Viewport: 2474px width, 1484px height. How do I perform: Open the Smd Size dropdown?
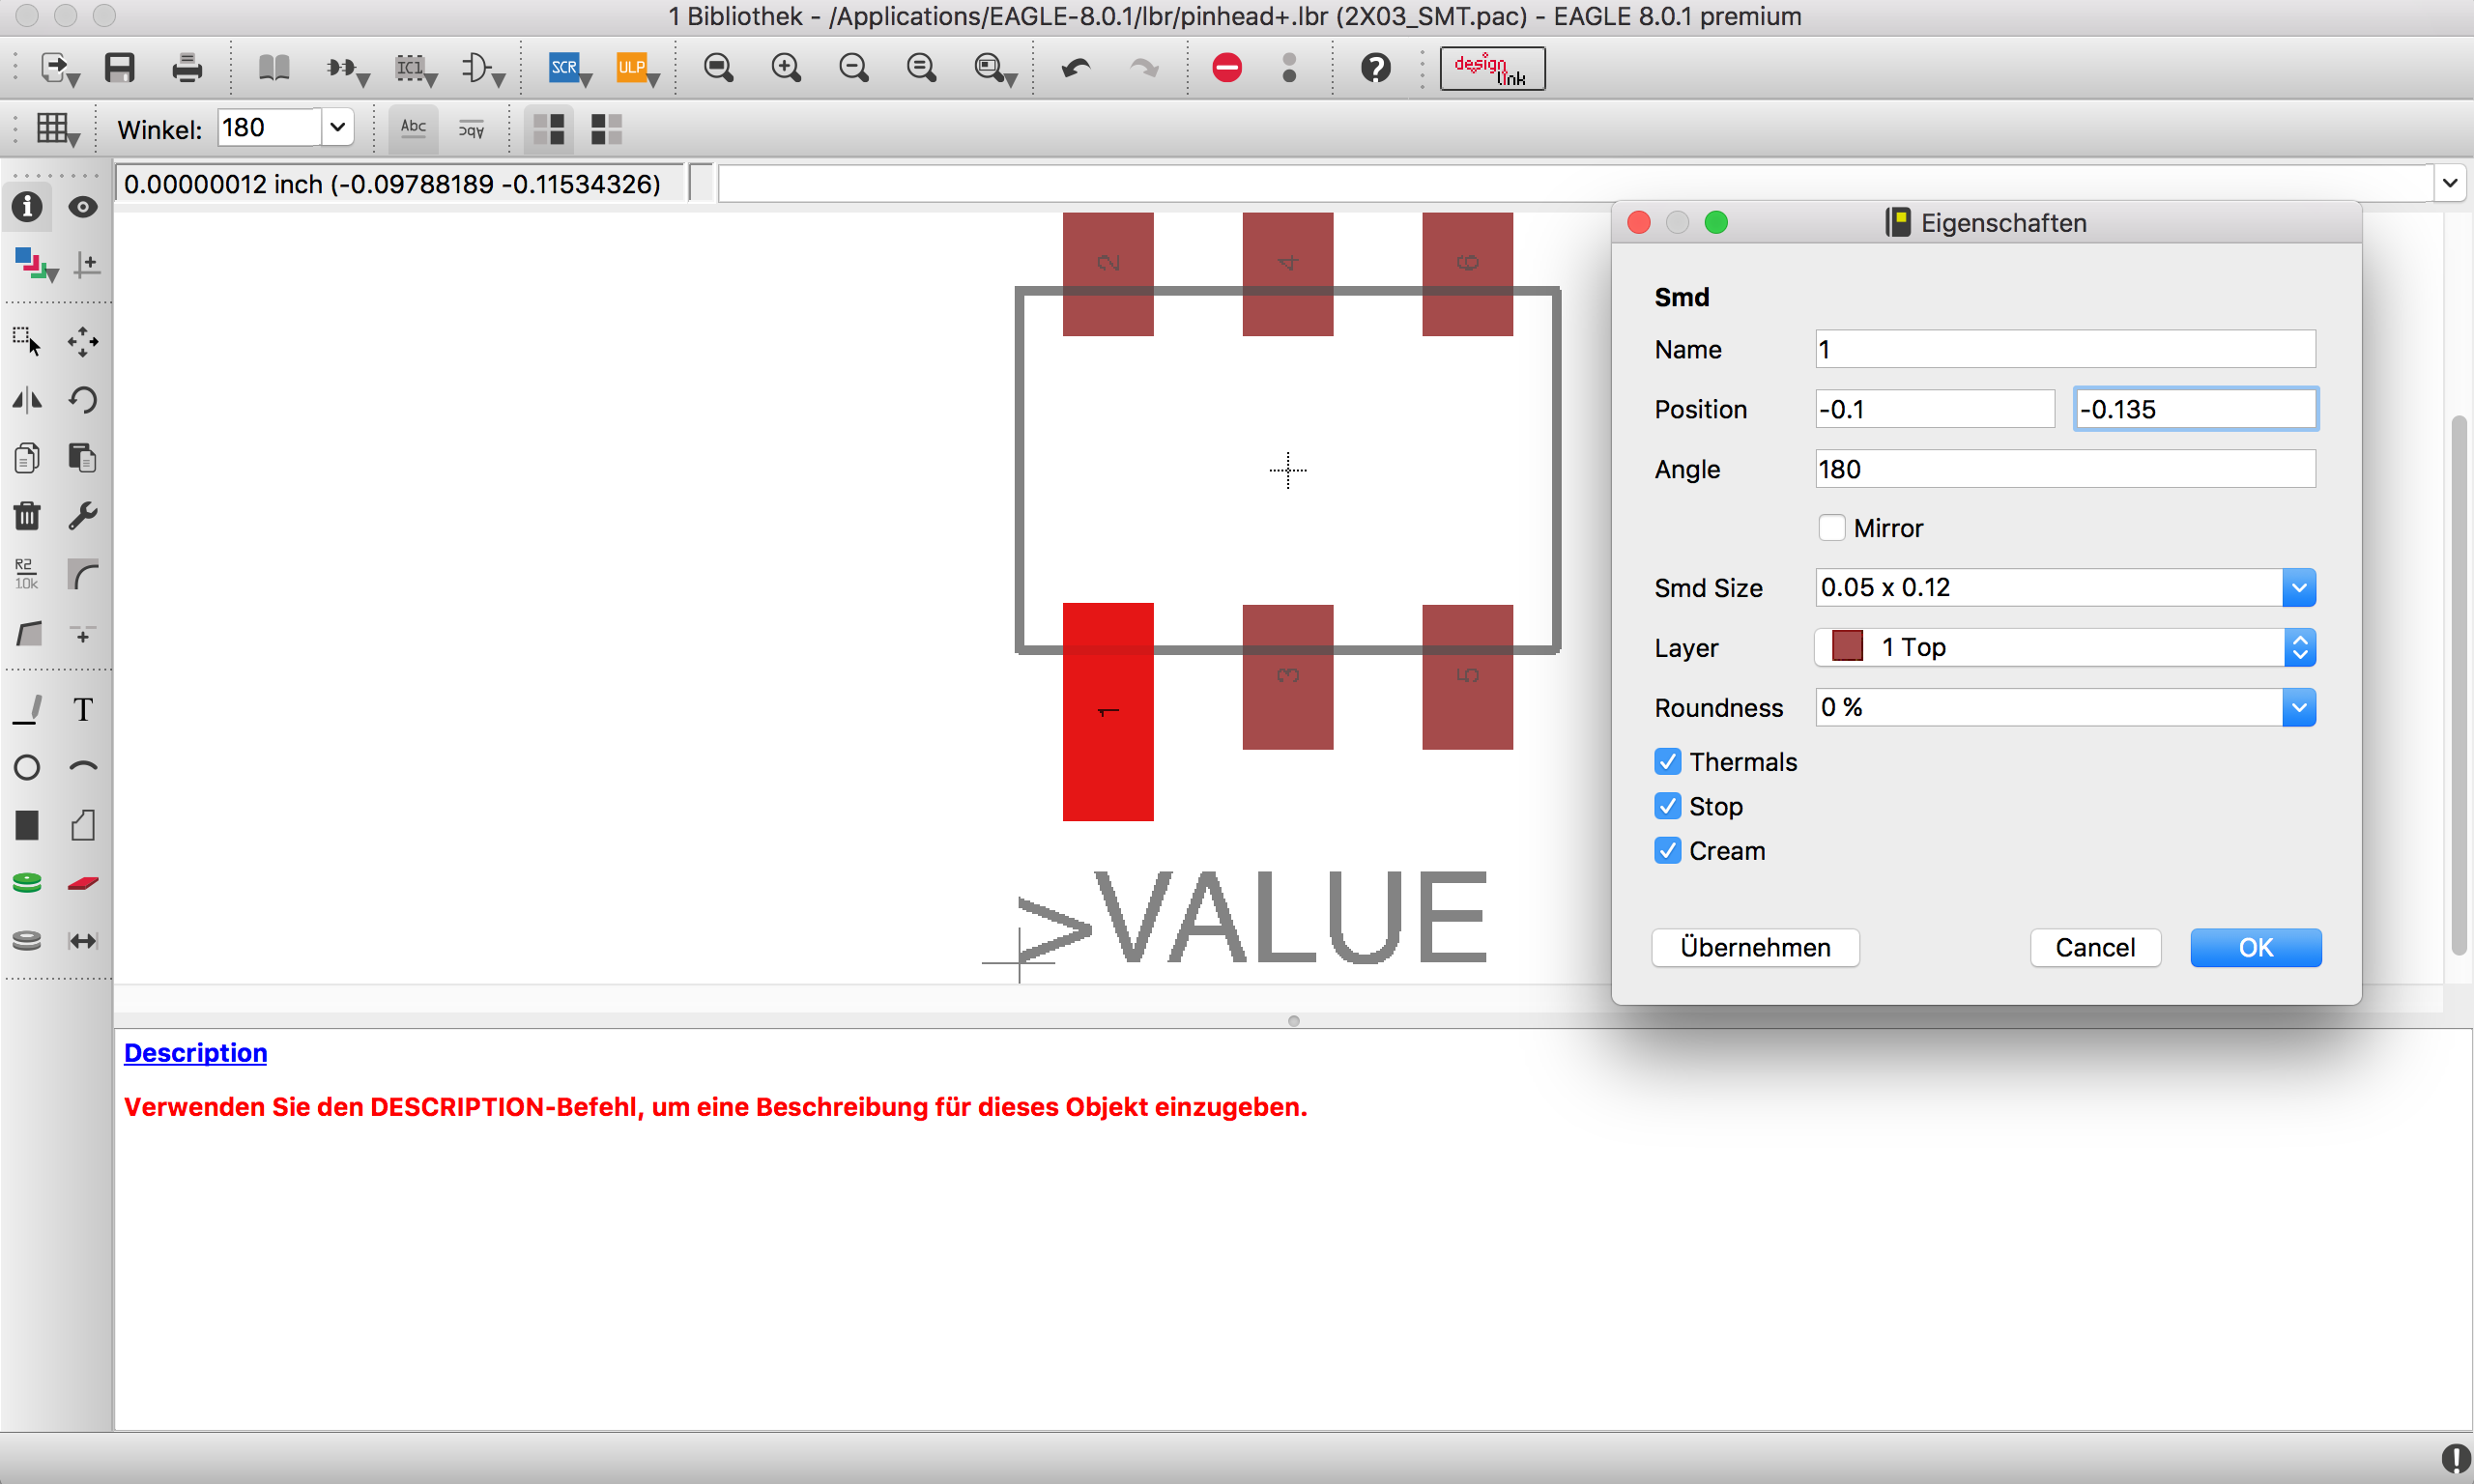coord(2299,588)
